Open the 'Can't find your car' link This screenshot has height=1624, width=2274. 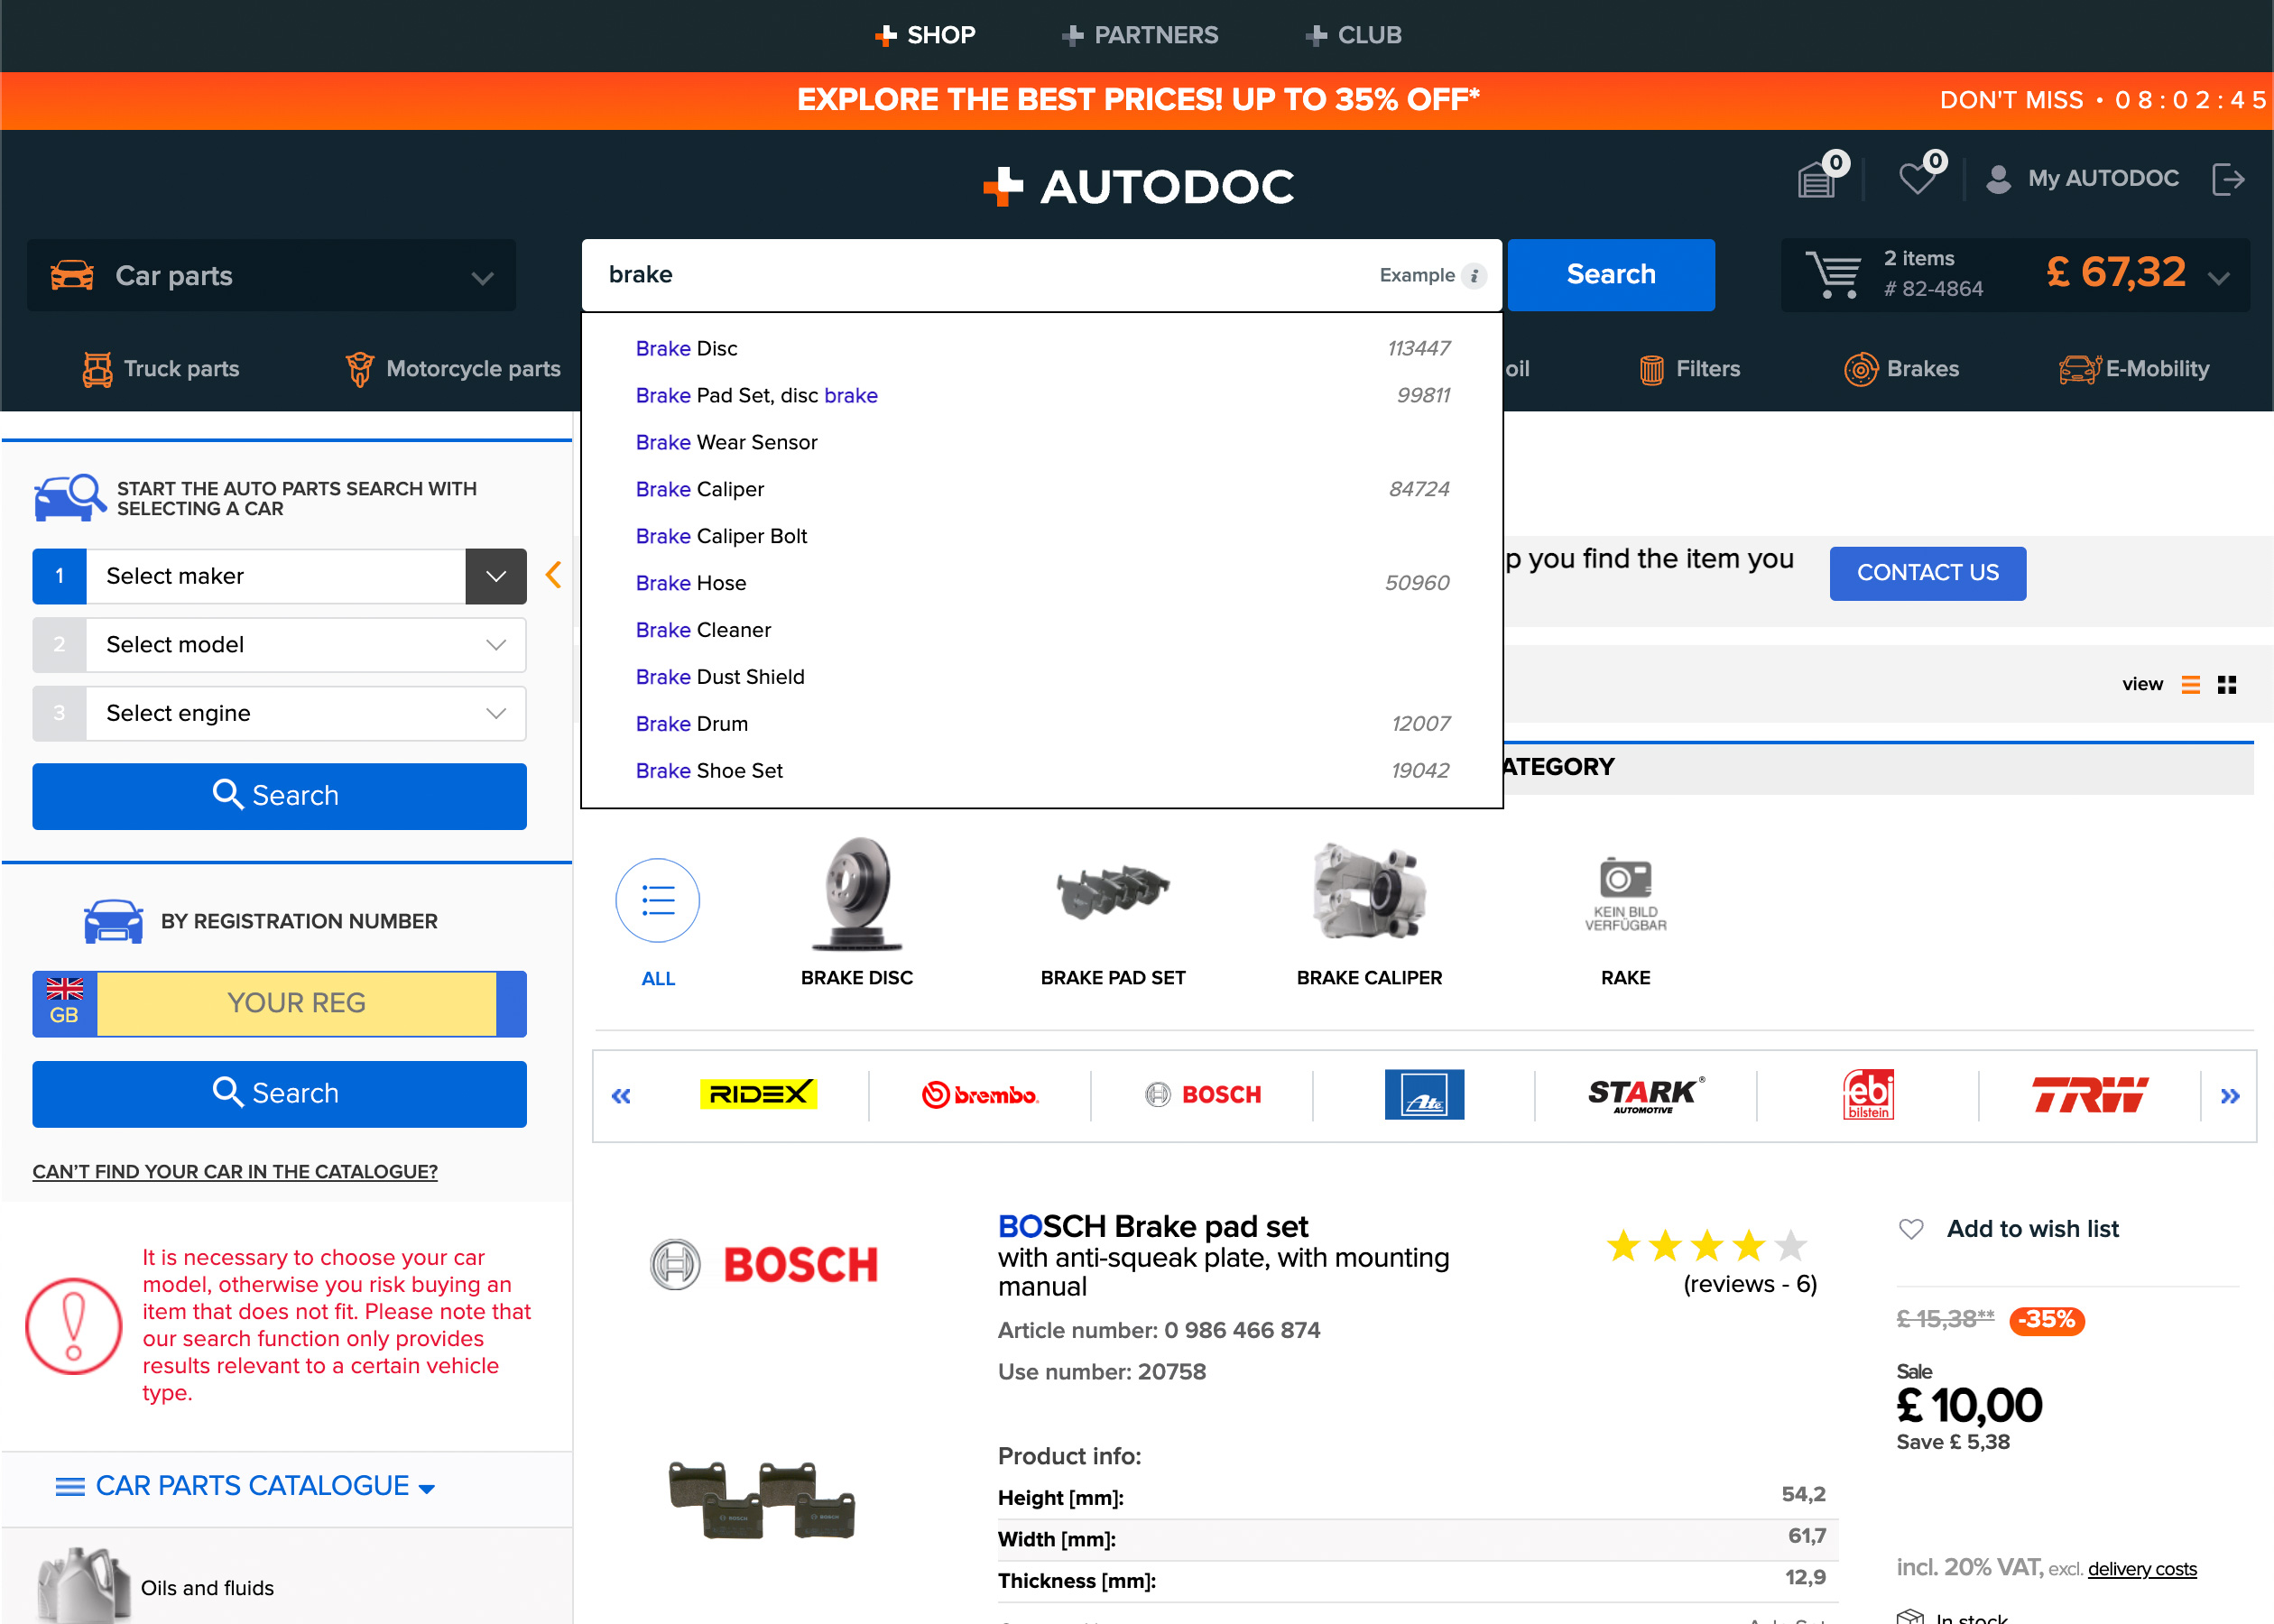(235, 1171)
